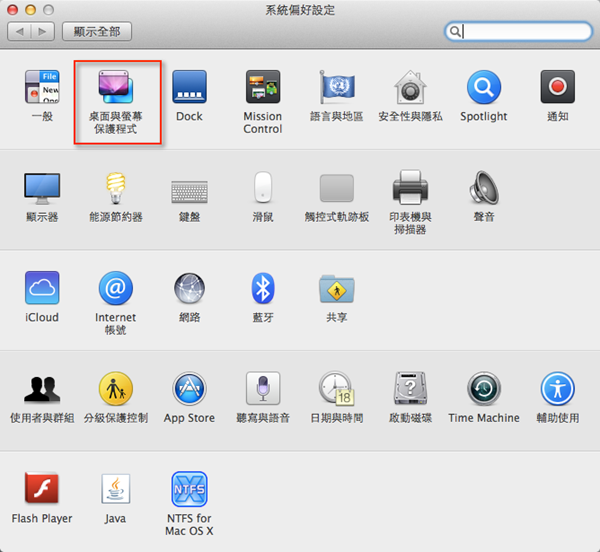Open 網路 (Network) globe icon

tap(189, 288)
